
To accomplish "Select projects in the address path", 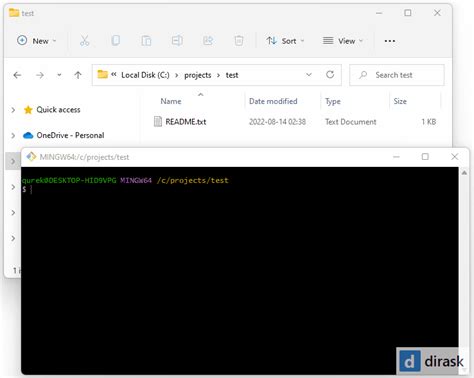I will pyautogui.click(x=198, y=75).
